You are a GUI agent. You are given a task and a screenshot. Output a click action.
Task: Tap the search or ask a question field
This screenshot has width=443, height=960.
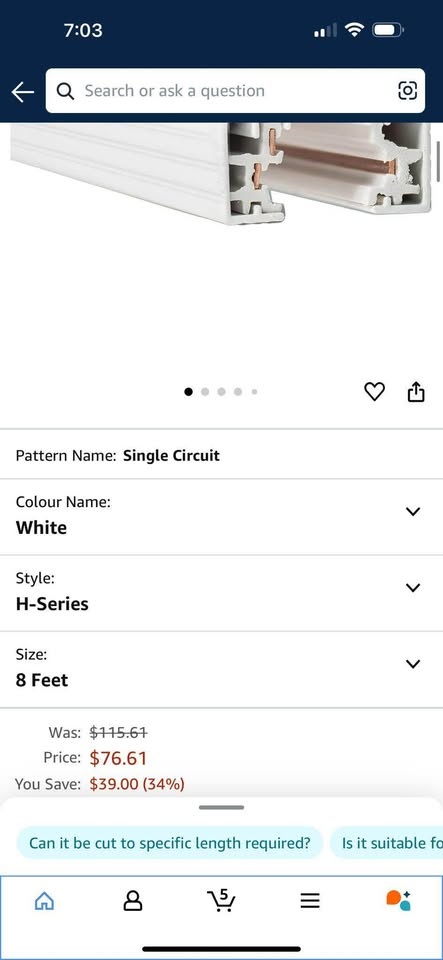pos(236,91)
